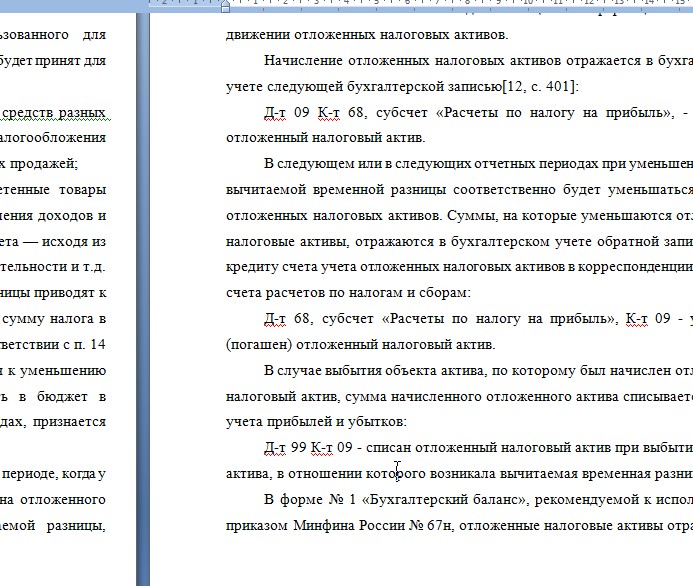The height and width of the screenshot is (586, 693).
Task: Click "учета прибылей и убытков:" line
Action: (x=316, y=422)
